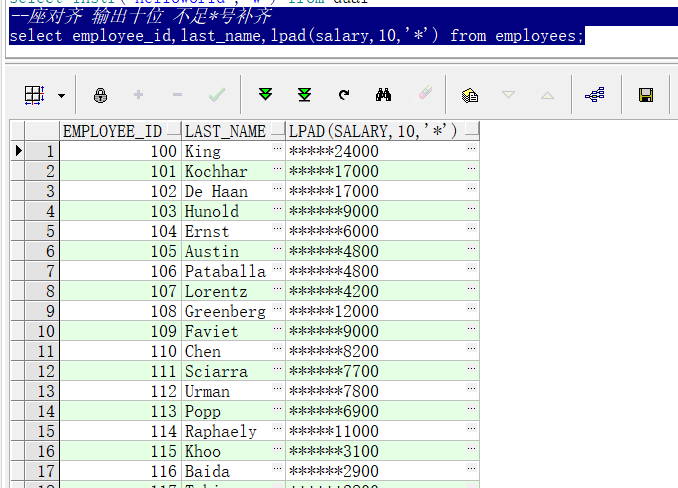This screenshot has width=678, height=488.
Task: Click the Popp name cell
Action: 233,411
